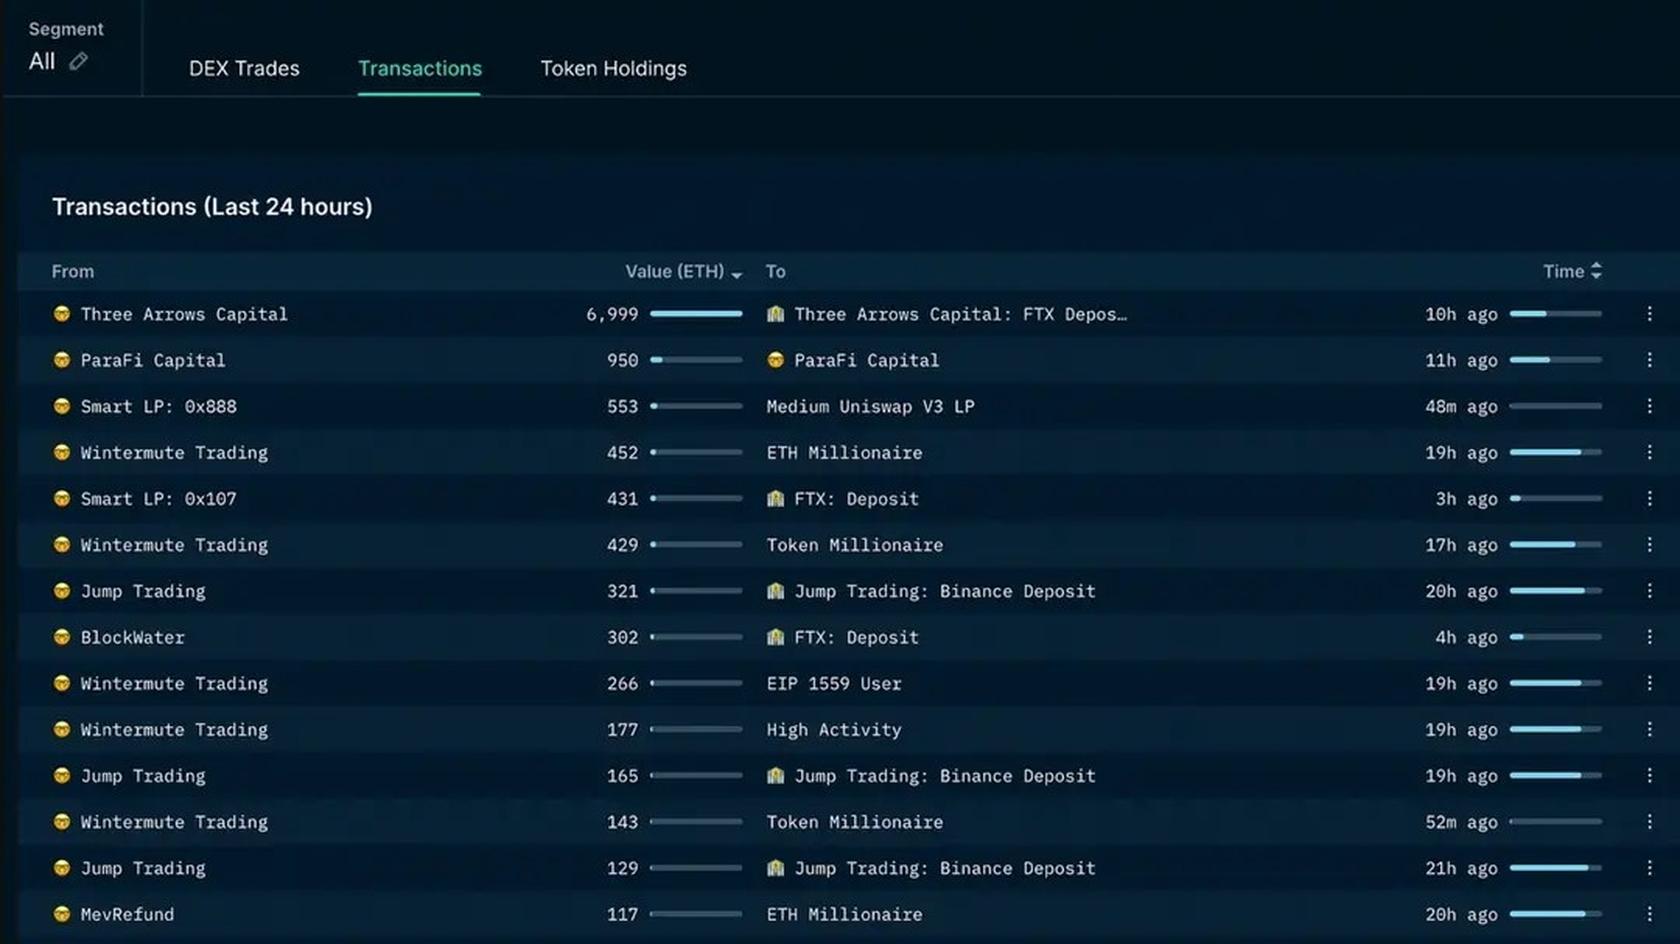The width and height of the screenshot is (1680, 944).
Task: Click the smart money icon beside BlockWater
Action: (62, 637)
